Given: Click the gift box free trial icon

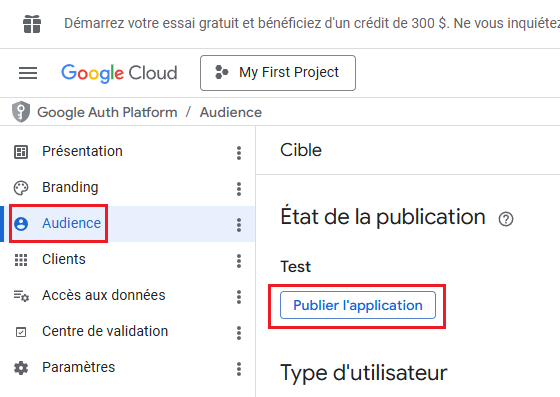Looking at the screenshot, I should point(32,24).
